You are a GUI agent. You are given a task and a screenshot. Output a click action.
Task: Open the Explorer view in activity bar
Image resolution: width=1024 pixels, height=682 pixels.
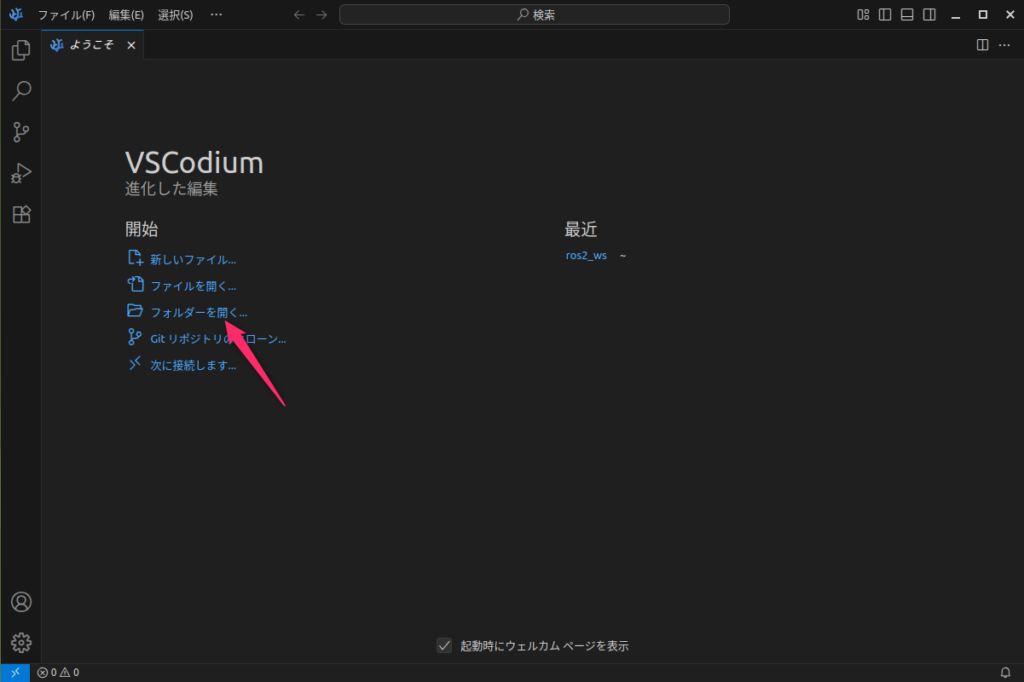20,50
